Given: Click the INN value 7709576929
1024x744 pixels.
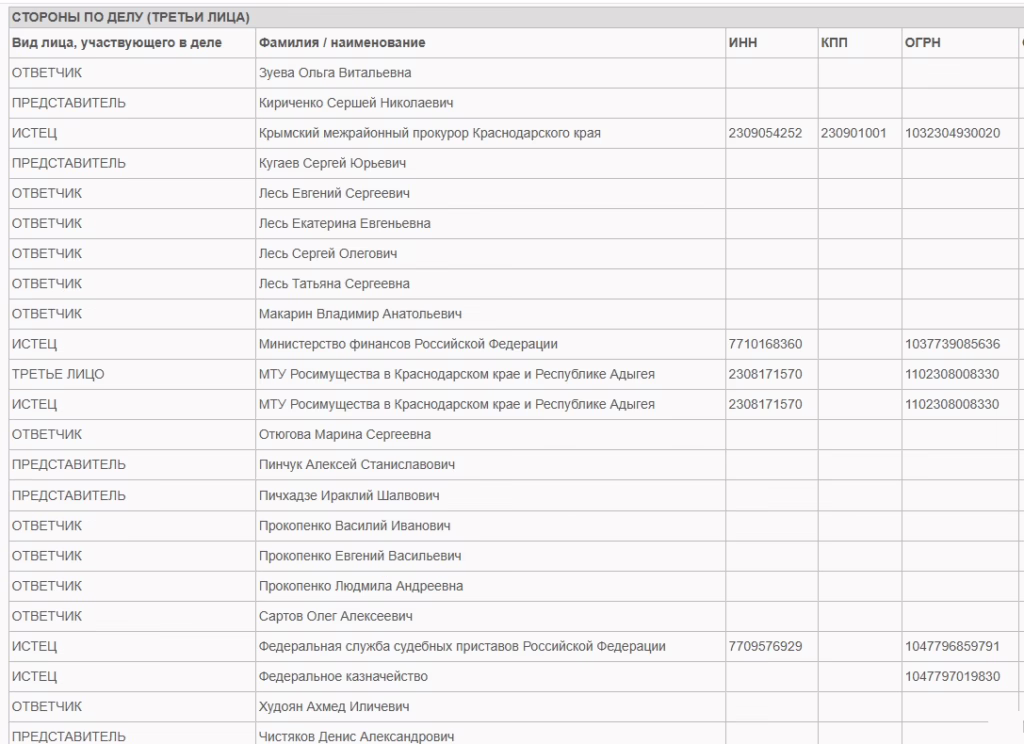Looking at the screenshot, I should 765,646.
